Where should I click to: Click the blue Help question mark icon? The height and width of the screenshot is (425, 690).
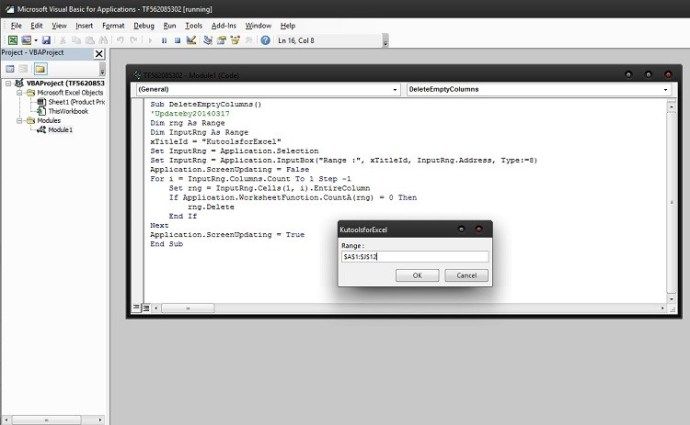coord(265,40)
